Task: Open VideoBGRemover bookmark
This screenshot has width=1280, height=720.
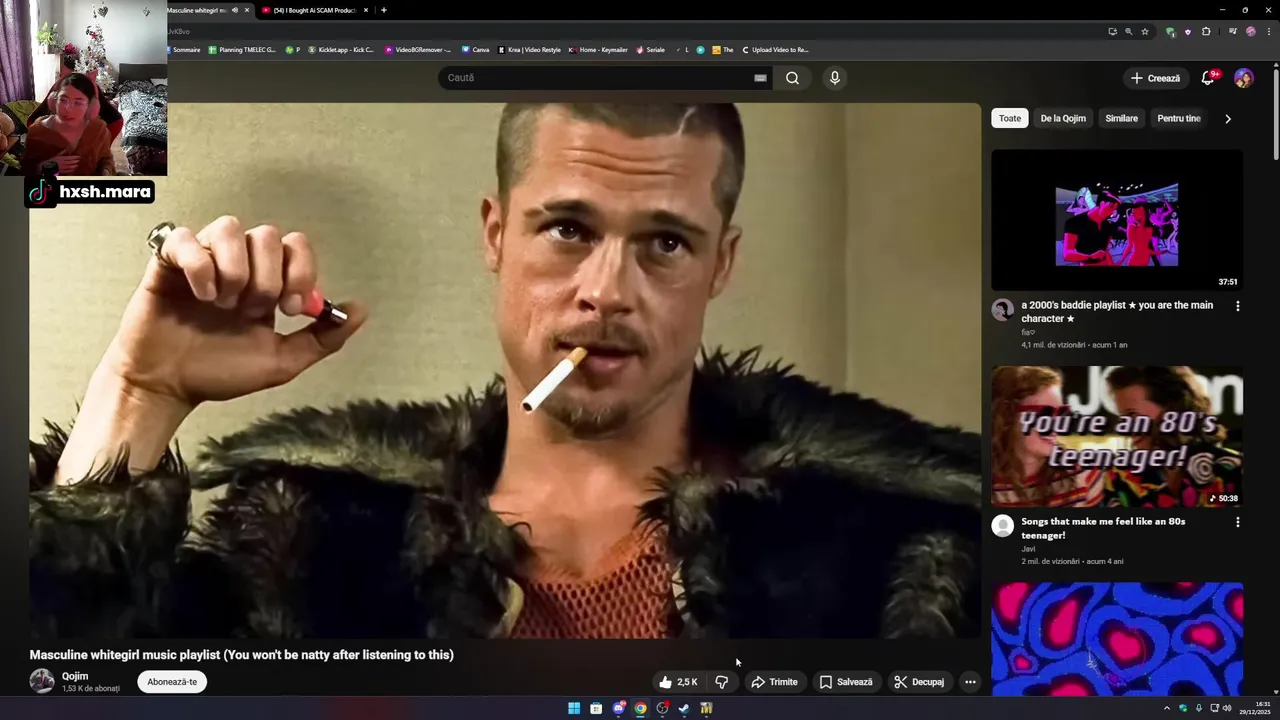Action: (x=418, y=49)
